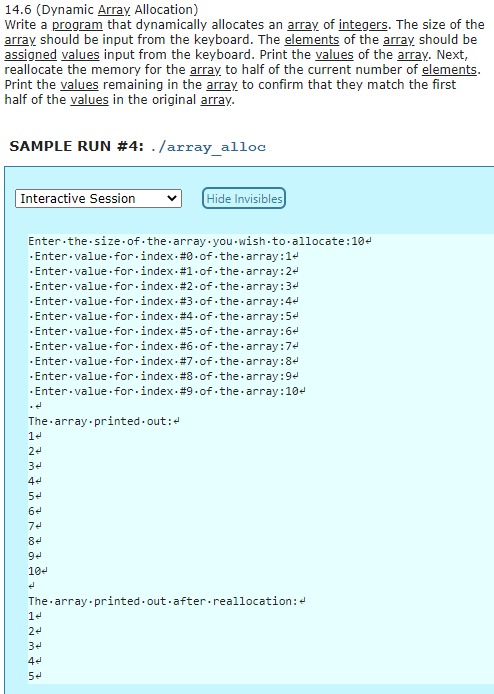Screen dimensions: 494x694
Task: Click 'values' link before 'in the original'
Action: (x=89, y=99)
